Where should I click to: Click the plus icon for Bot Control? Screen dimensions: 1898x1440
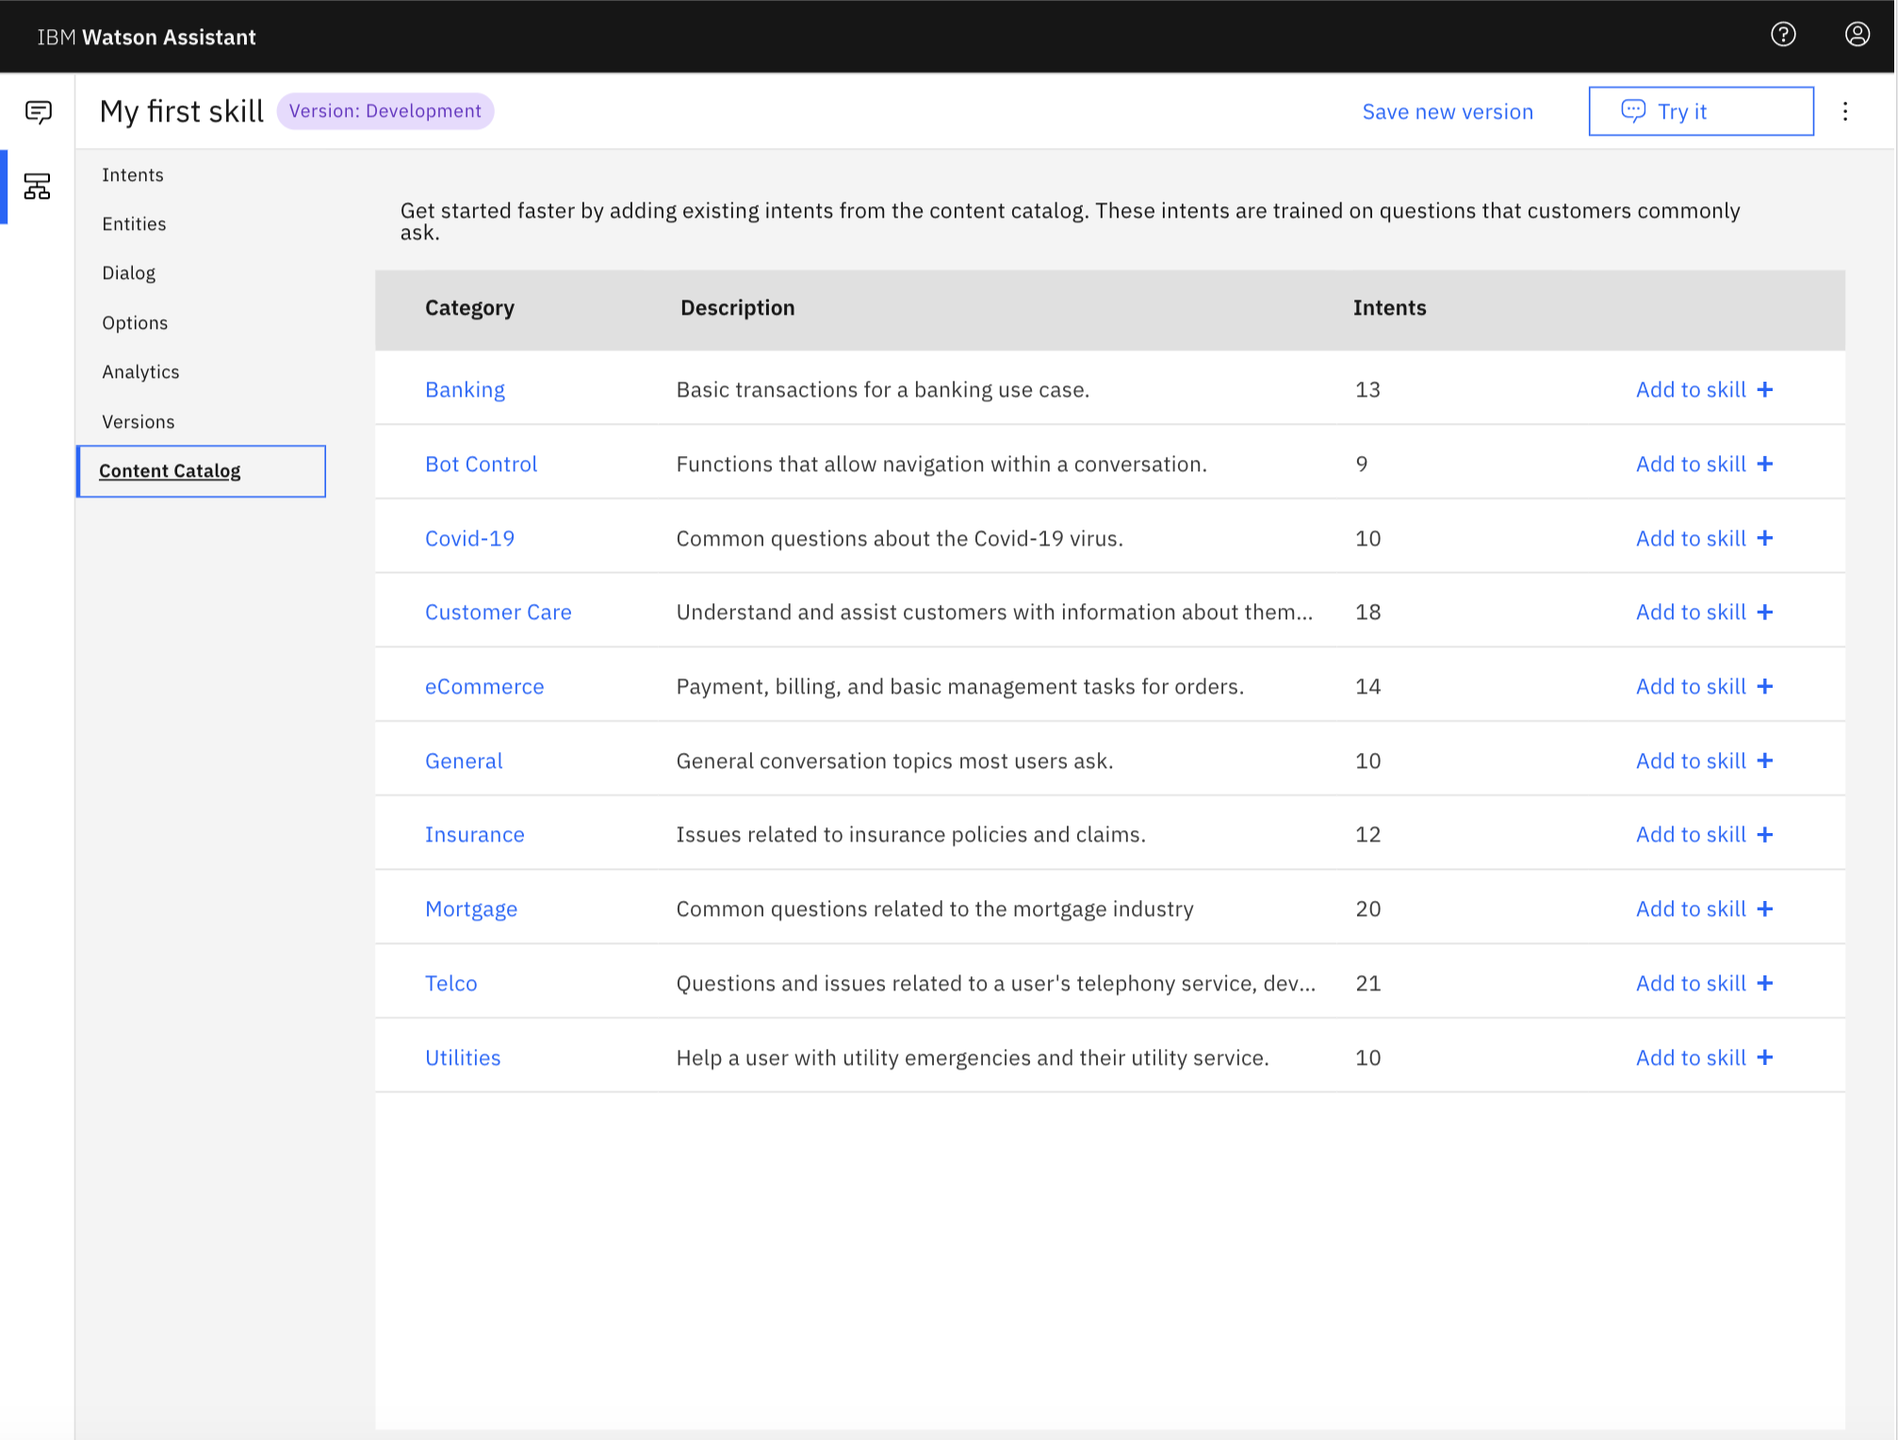click(x=1765, y=464)
